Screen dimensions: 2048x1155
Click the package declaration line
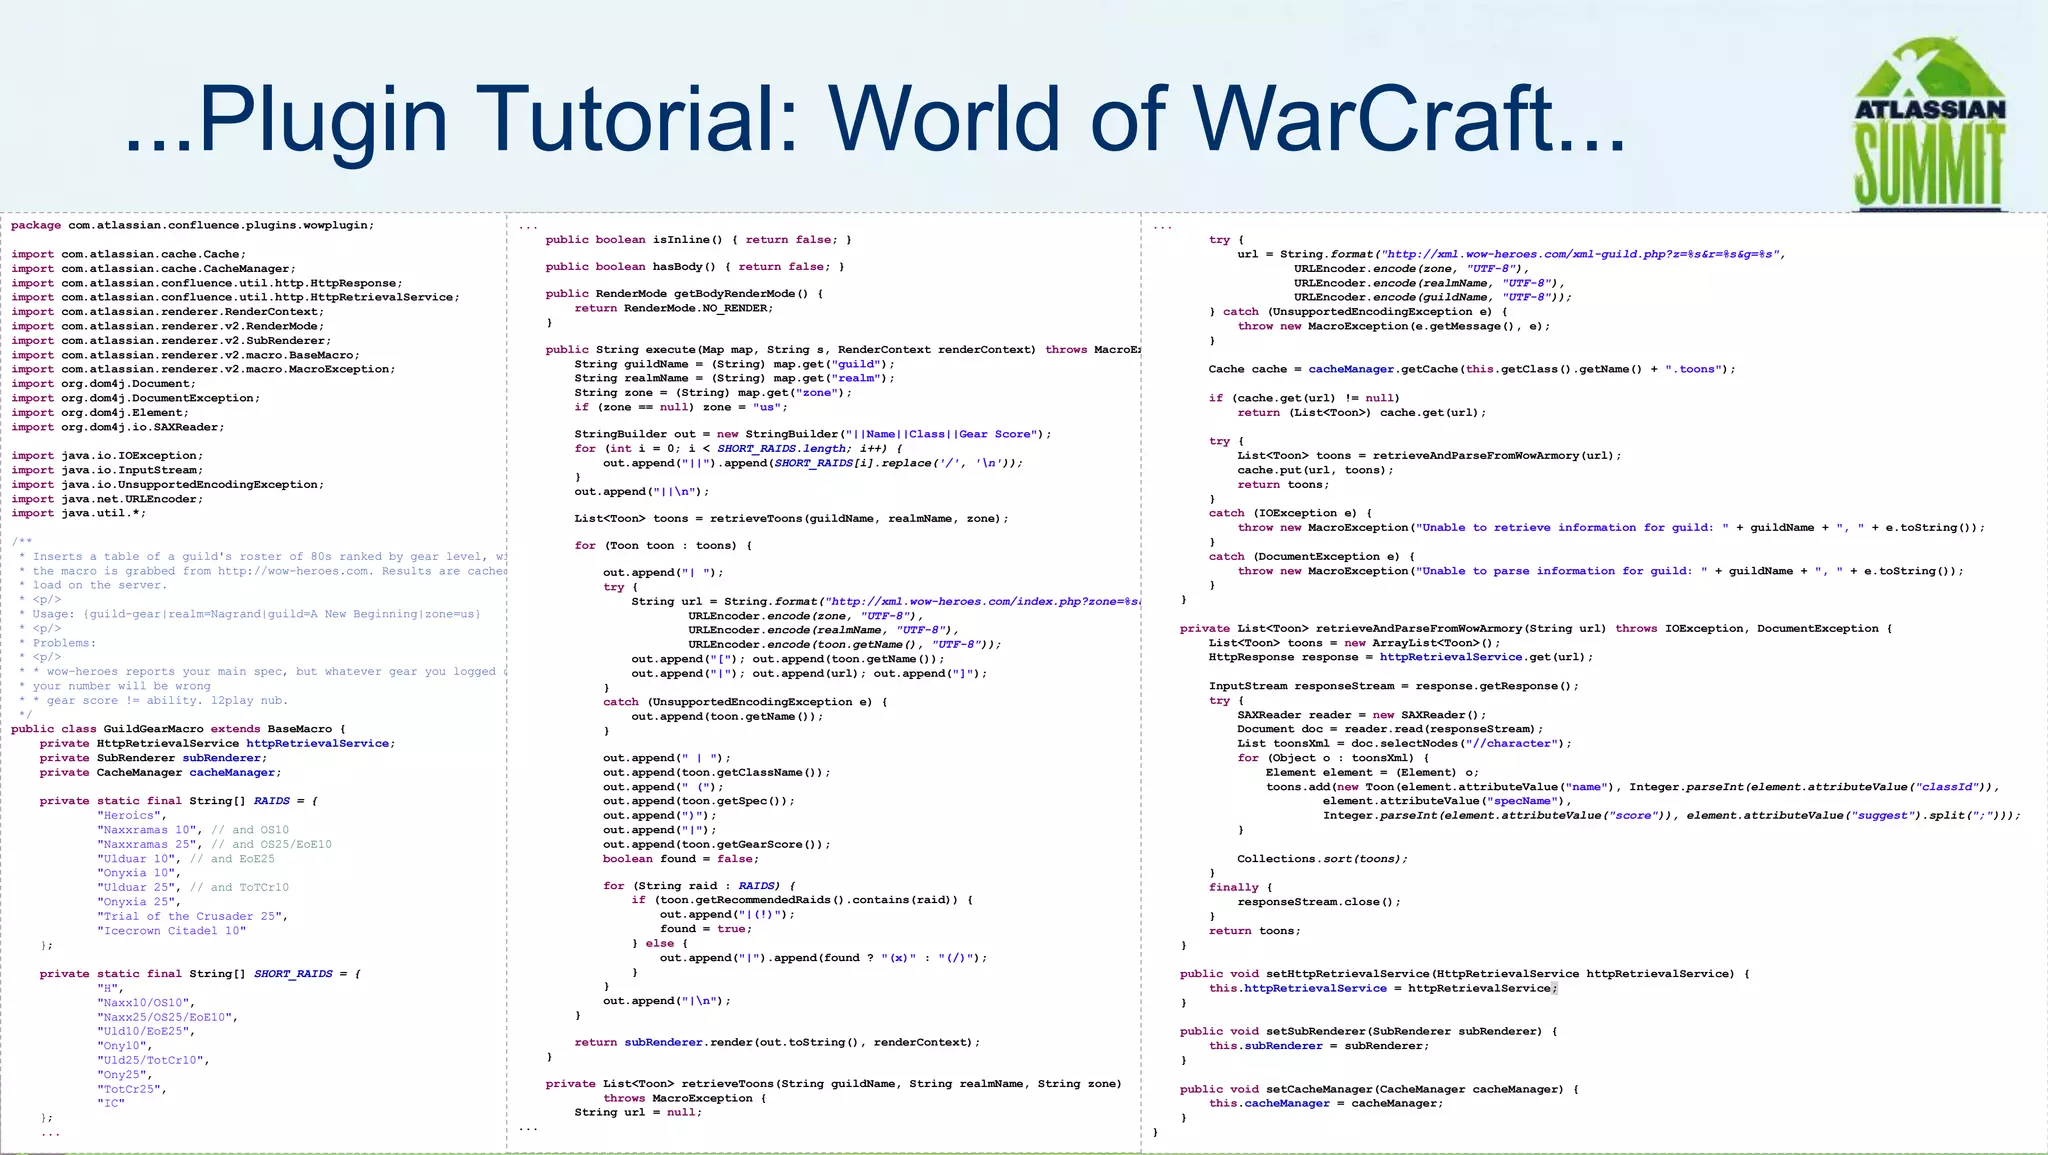[192, 225]
